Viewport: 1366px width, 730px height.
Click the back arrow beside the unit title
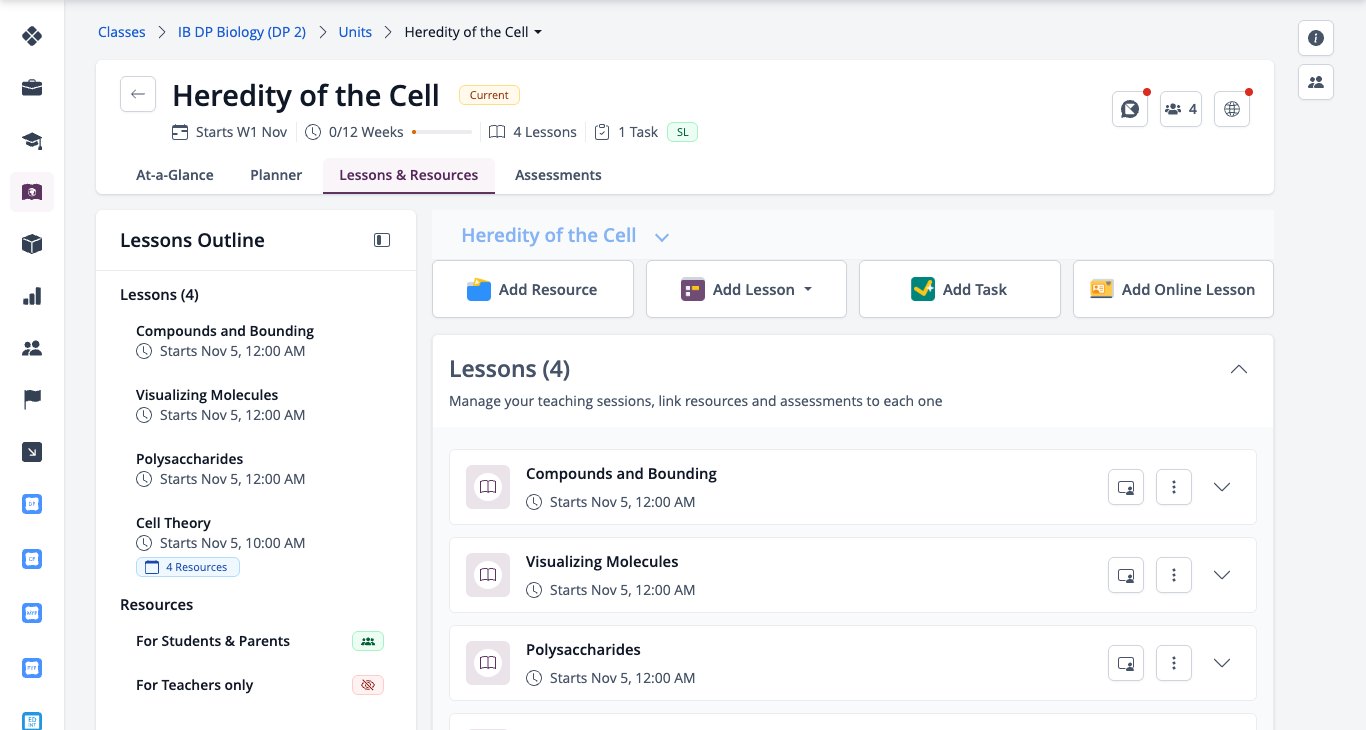point(138,94)
